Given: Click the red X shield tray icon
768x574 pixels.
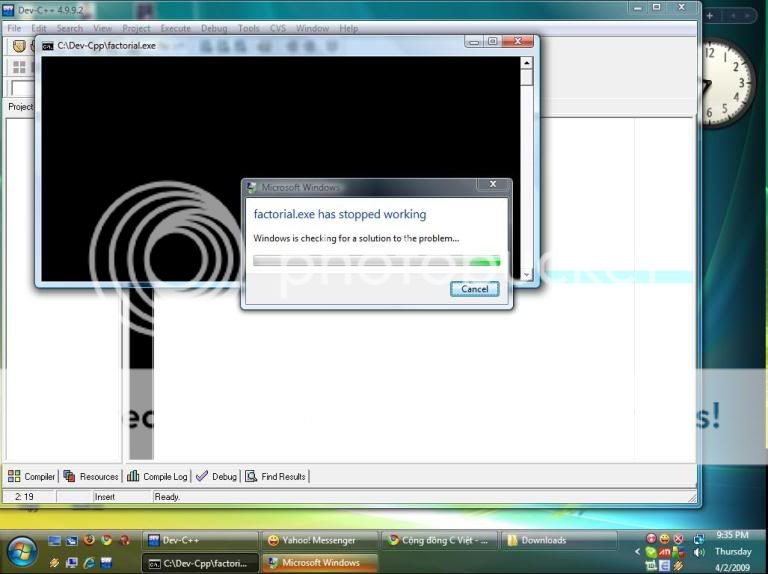Looking at the screenshot, I should (678, 539).
